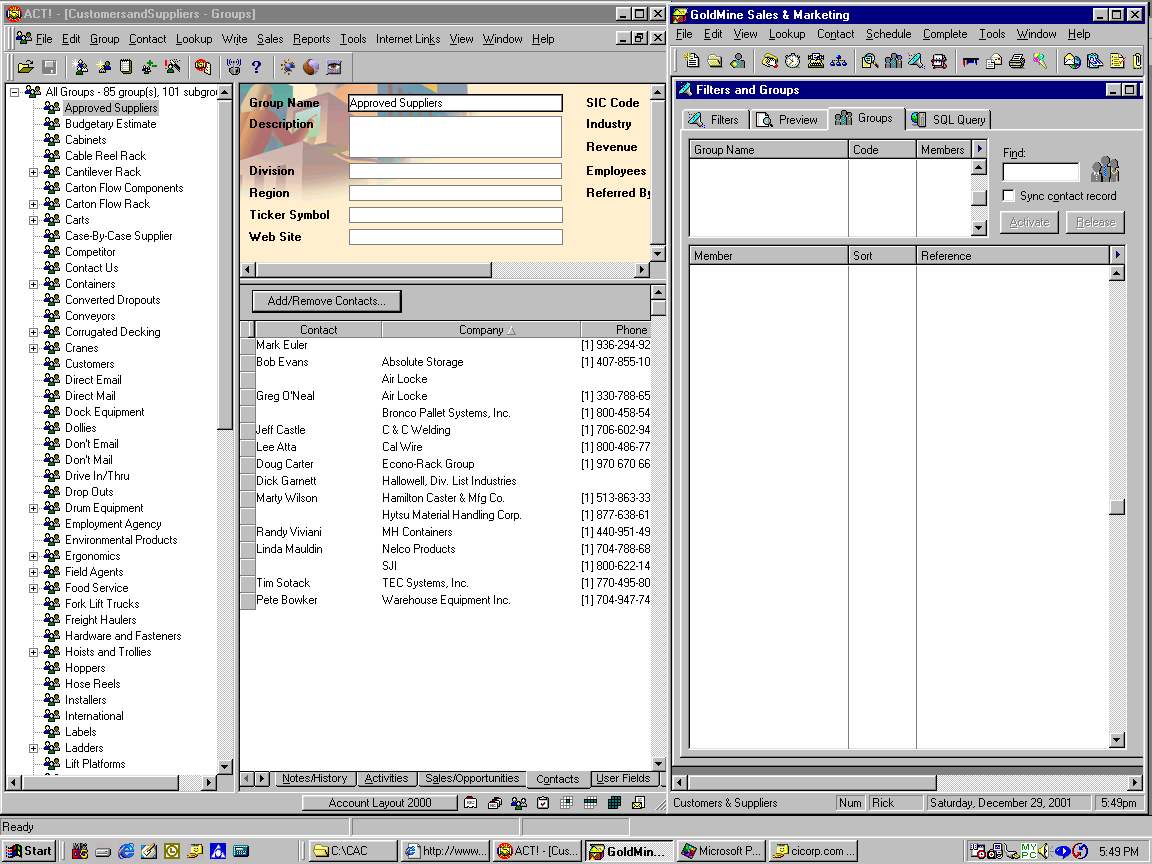Click the org chart icon in GoldMine toolbar
1152x864 pixels.
tap(838, 61)
